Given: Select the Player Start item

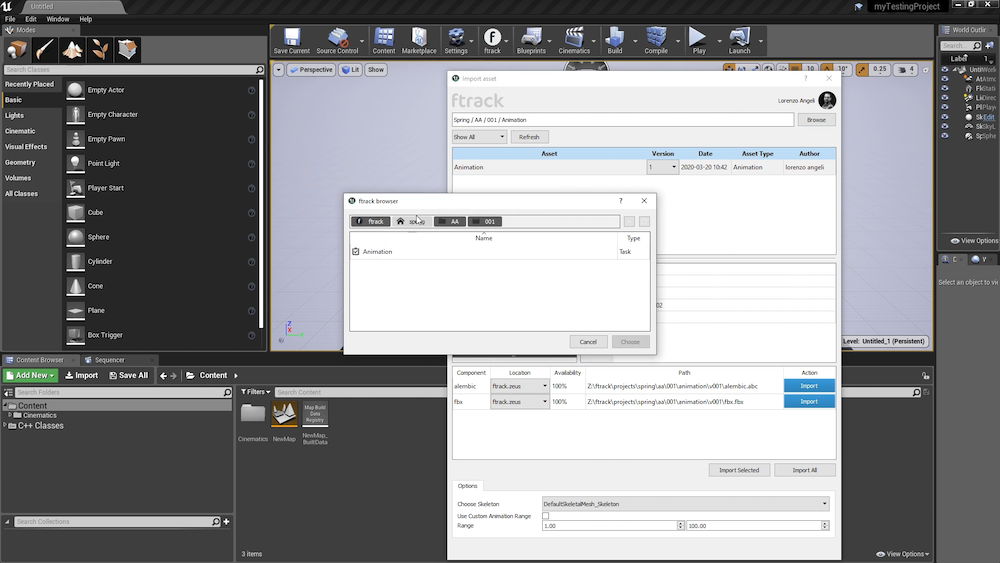Looking at the screenshot, I should click(161, 188).
